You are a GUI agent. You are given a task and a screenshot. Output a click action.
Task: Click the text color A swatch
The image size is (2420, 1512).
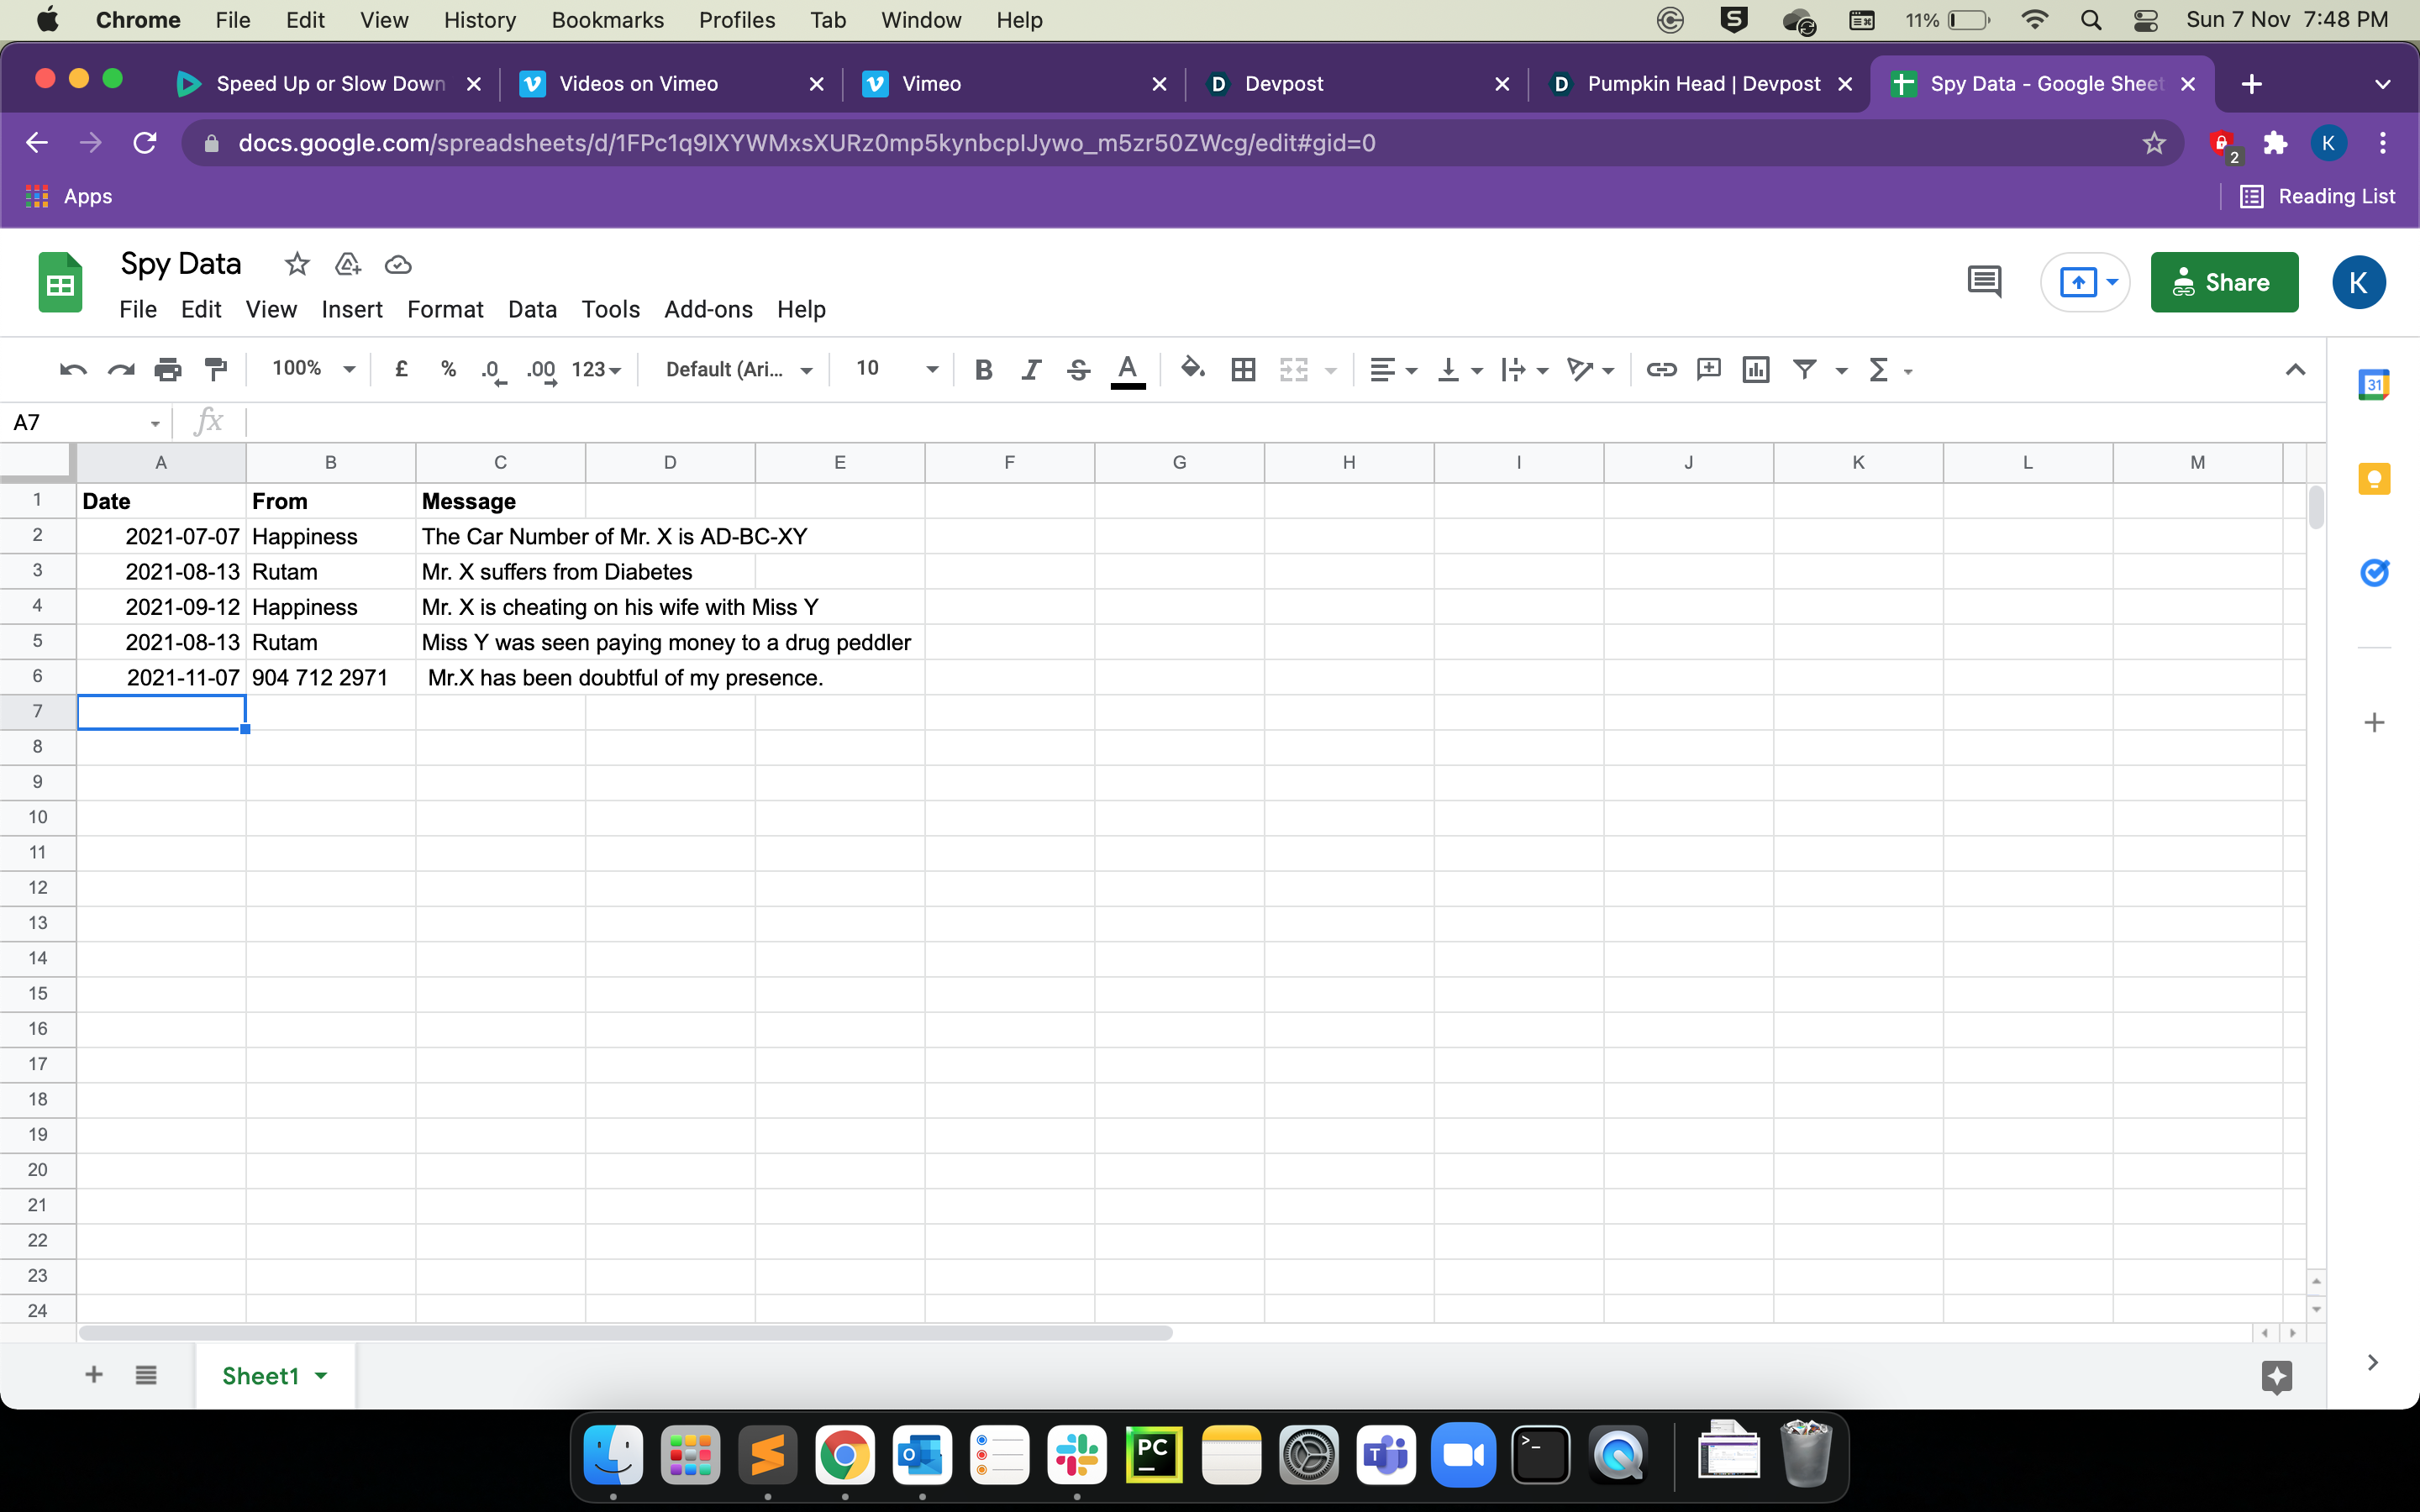(1127, 369)
